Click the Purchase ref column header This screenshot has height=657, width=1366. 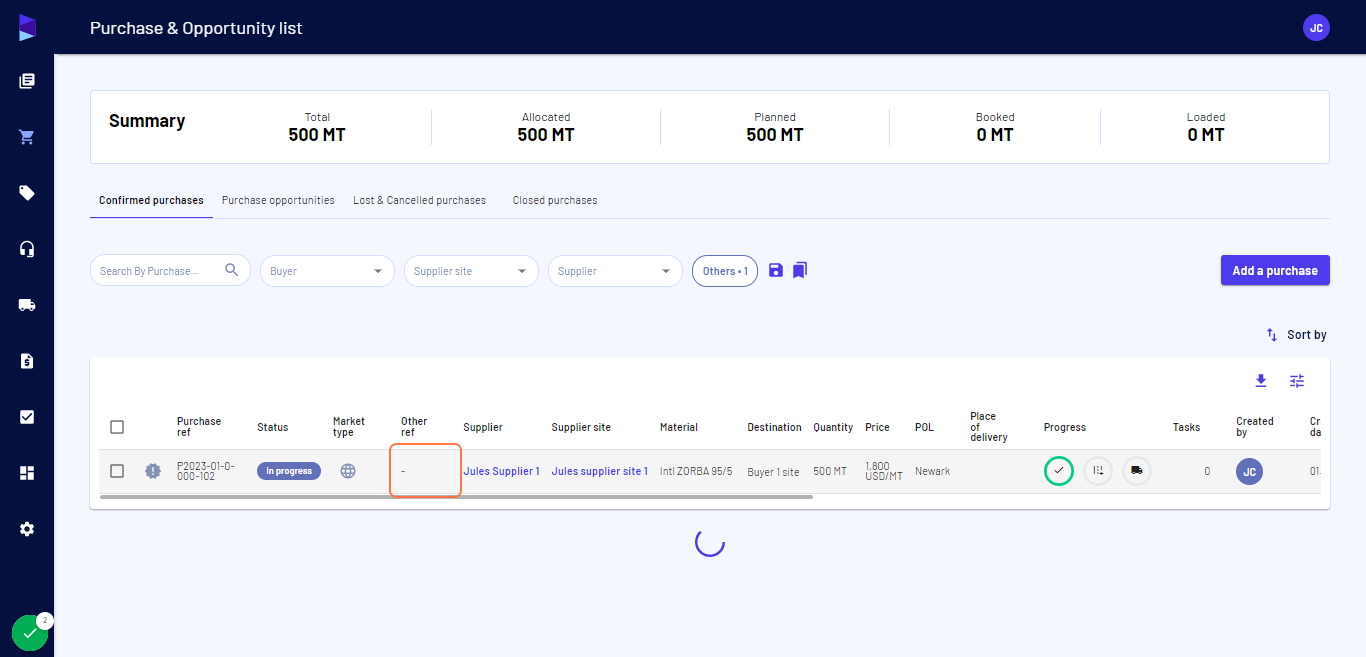[x=199, y=427]
